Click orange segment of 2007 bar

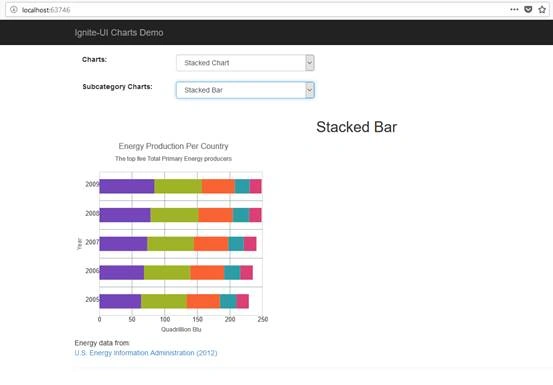tap(211, 244)
